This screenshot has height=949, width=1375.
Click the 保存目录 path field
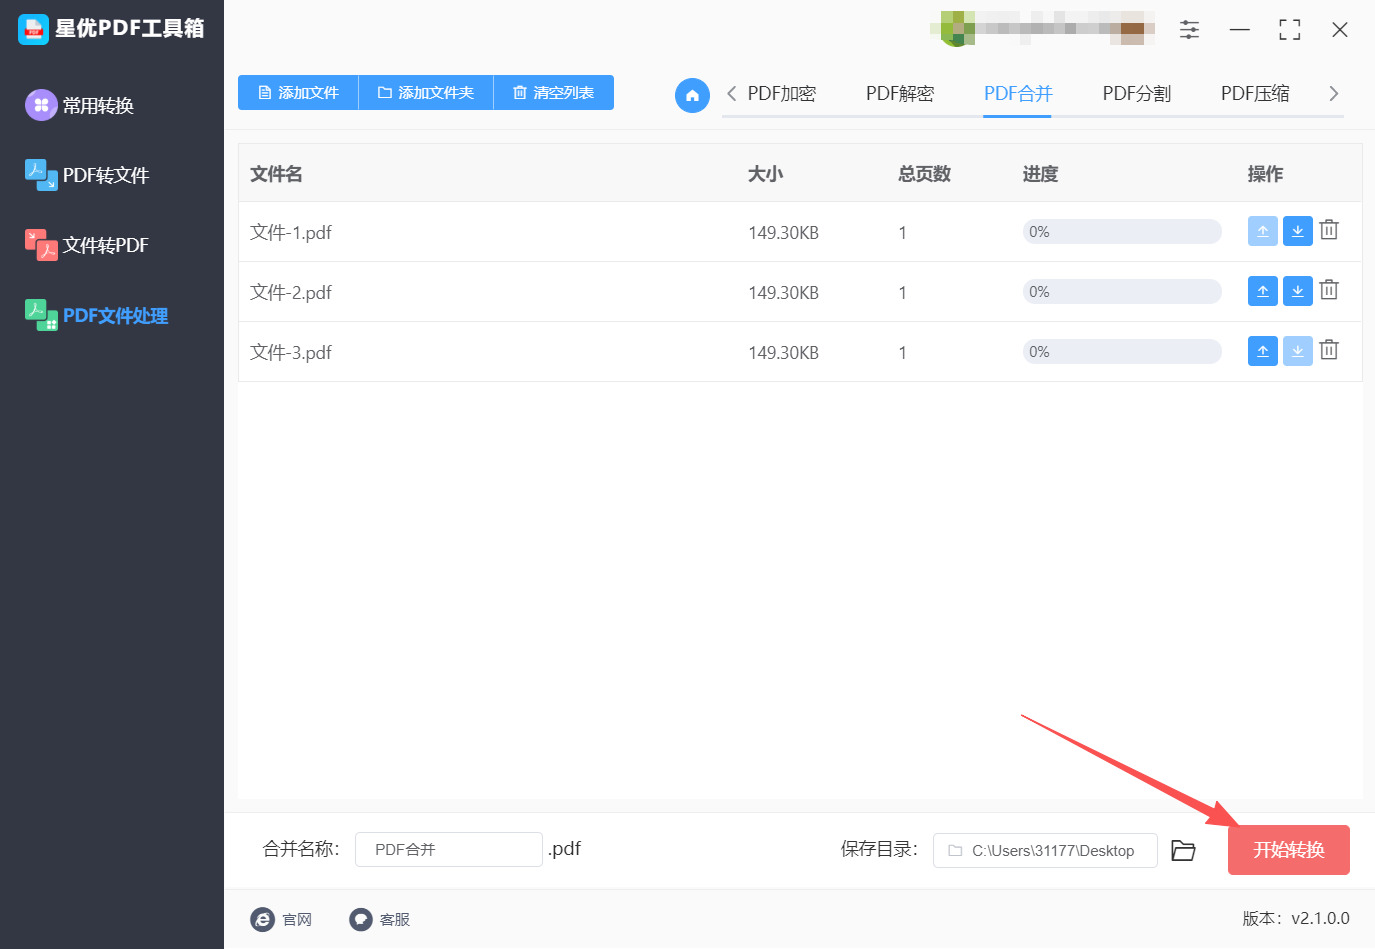click(x=1045, y=850)
